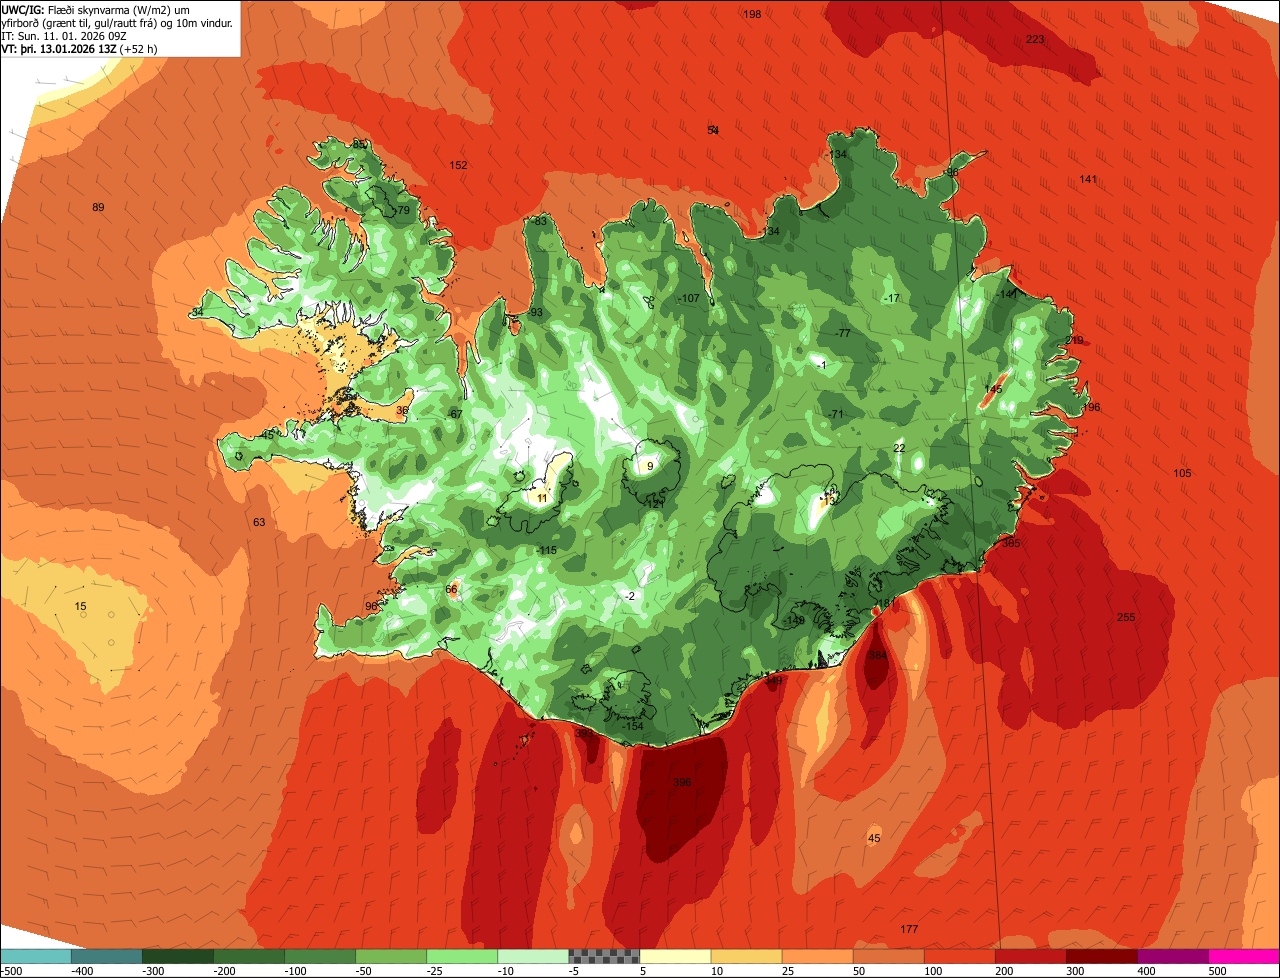Click the 223 value in the dark red patch
Screen dimensions: 1280x978
pos(1035,39)
